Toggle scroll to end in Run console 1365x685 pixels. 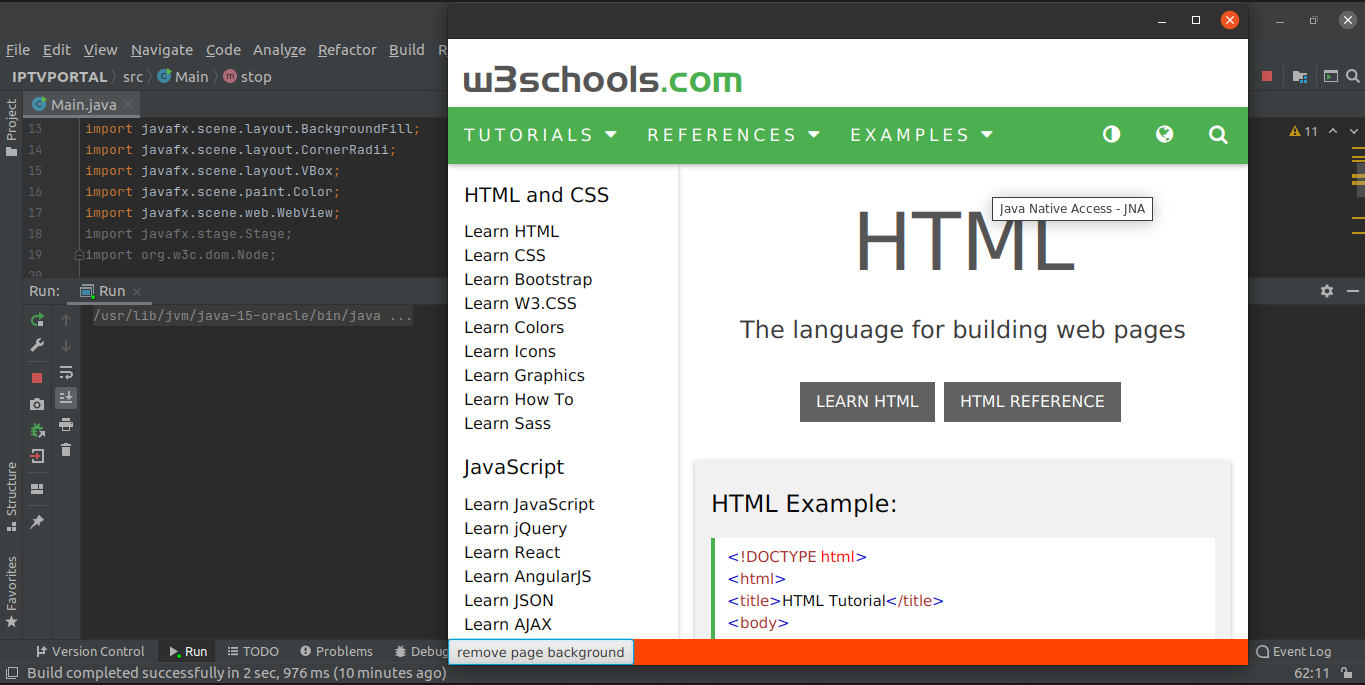click(x=66, y=398)
